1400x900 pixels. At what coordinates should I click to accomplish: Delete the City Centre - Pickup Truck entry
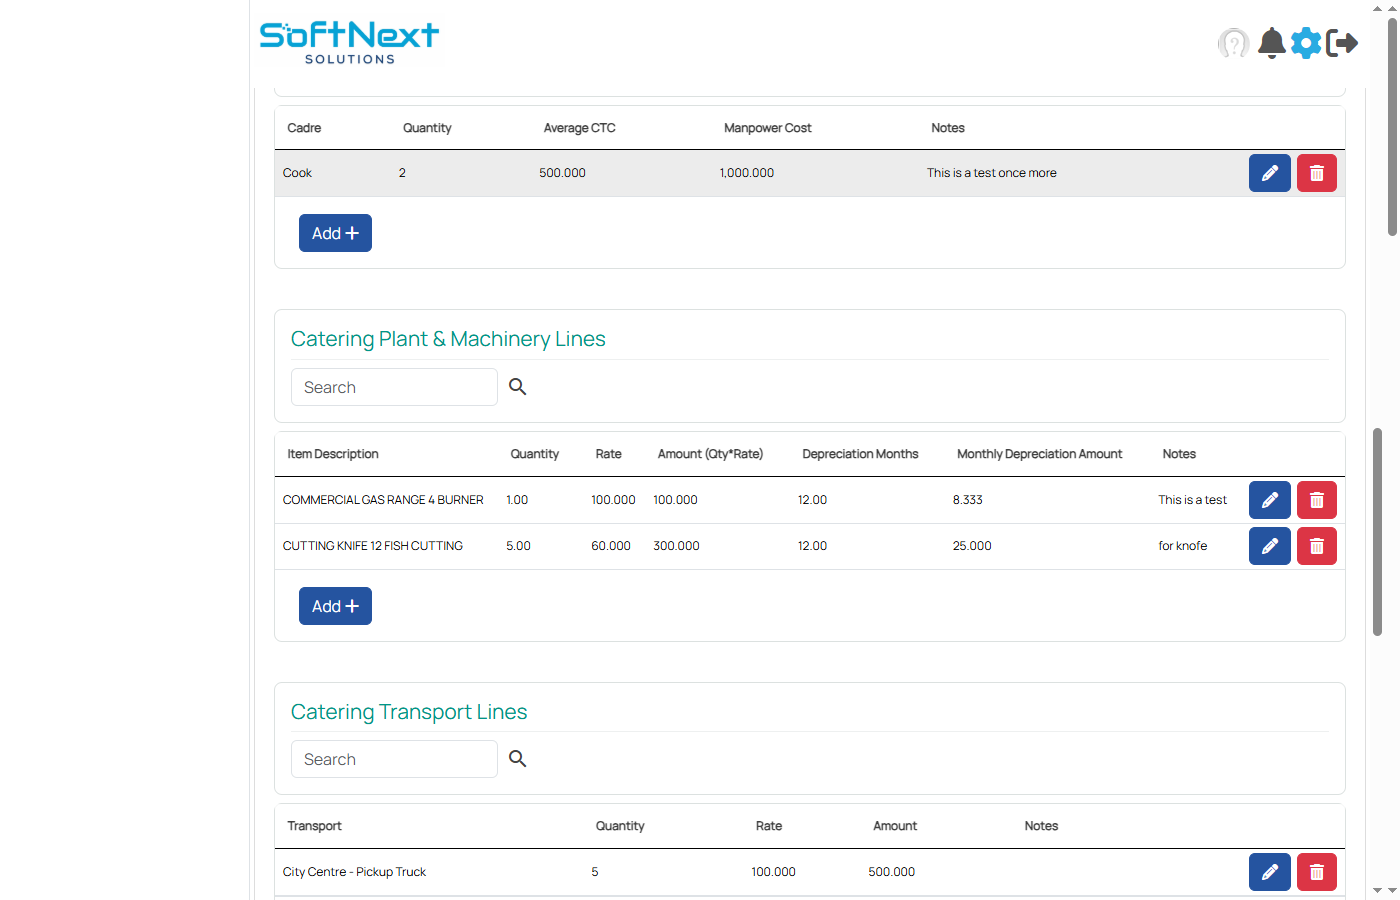1316,871
